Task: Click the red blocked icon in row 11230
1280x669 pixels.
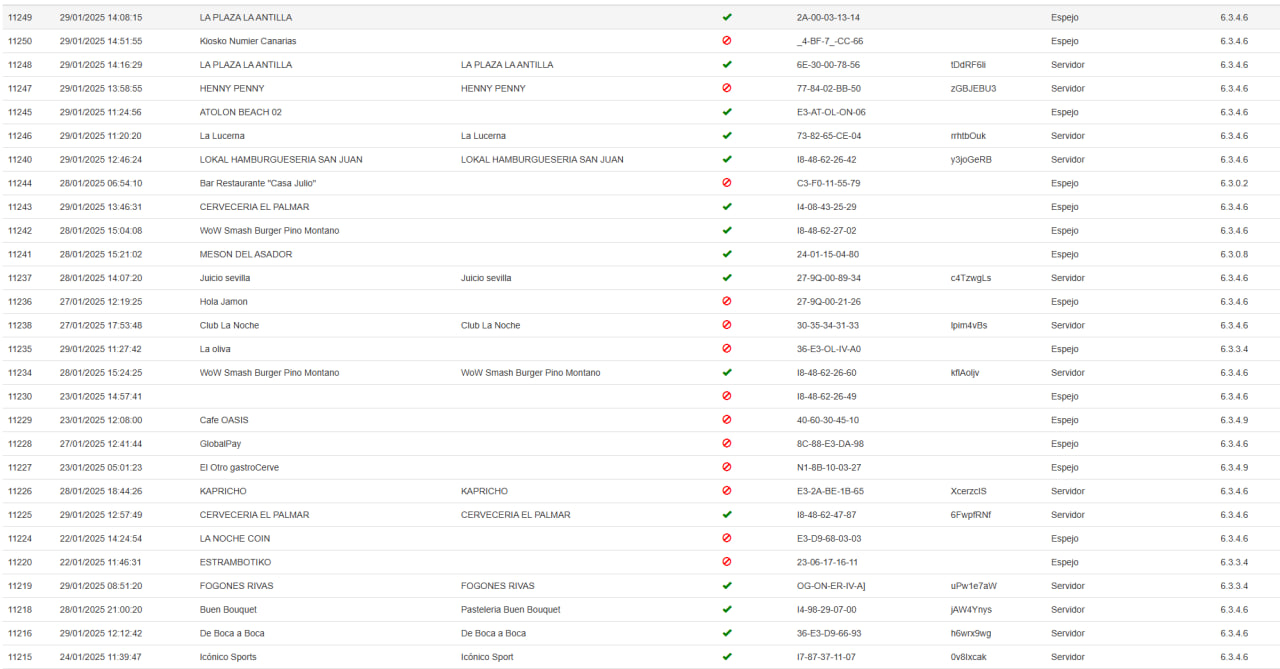Action: pyautogui.click(x=727, y=396)
